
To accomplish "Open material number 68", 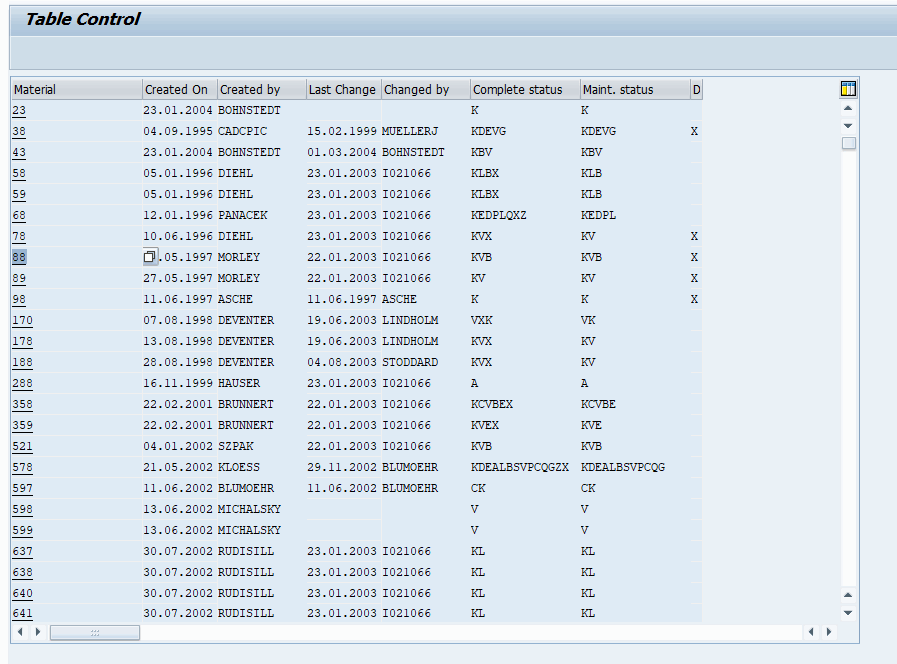I will coord(19,215).
